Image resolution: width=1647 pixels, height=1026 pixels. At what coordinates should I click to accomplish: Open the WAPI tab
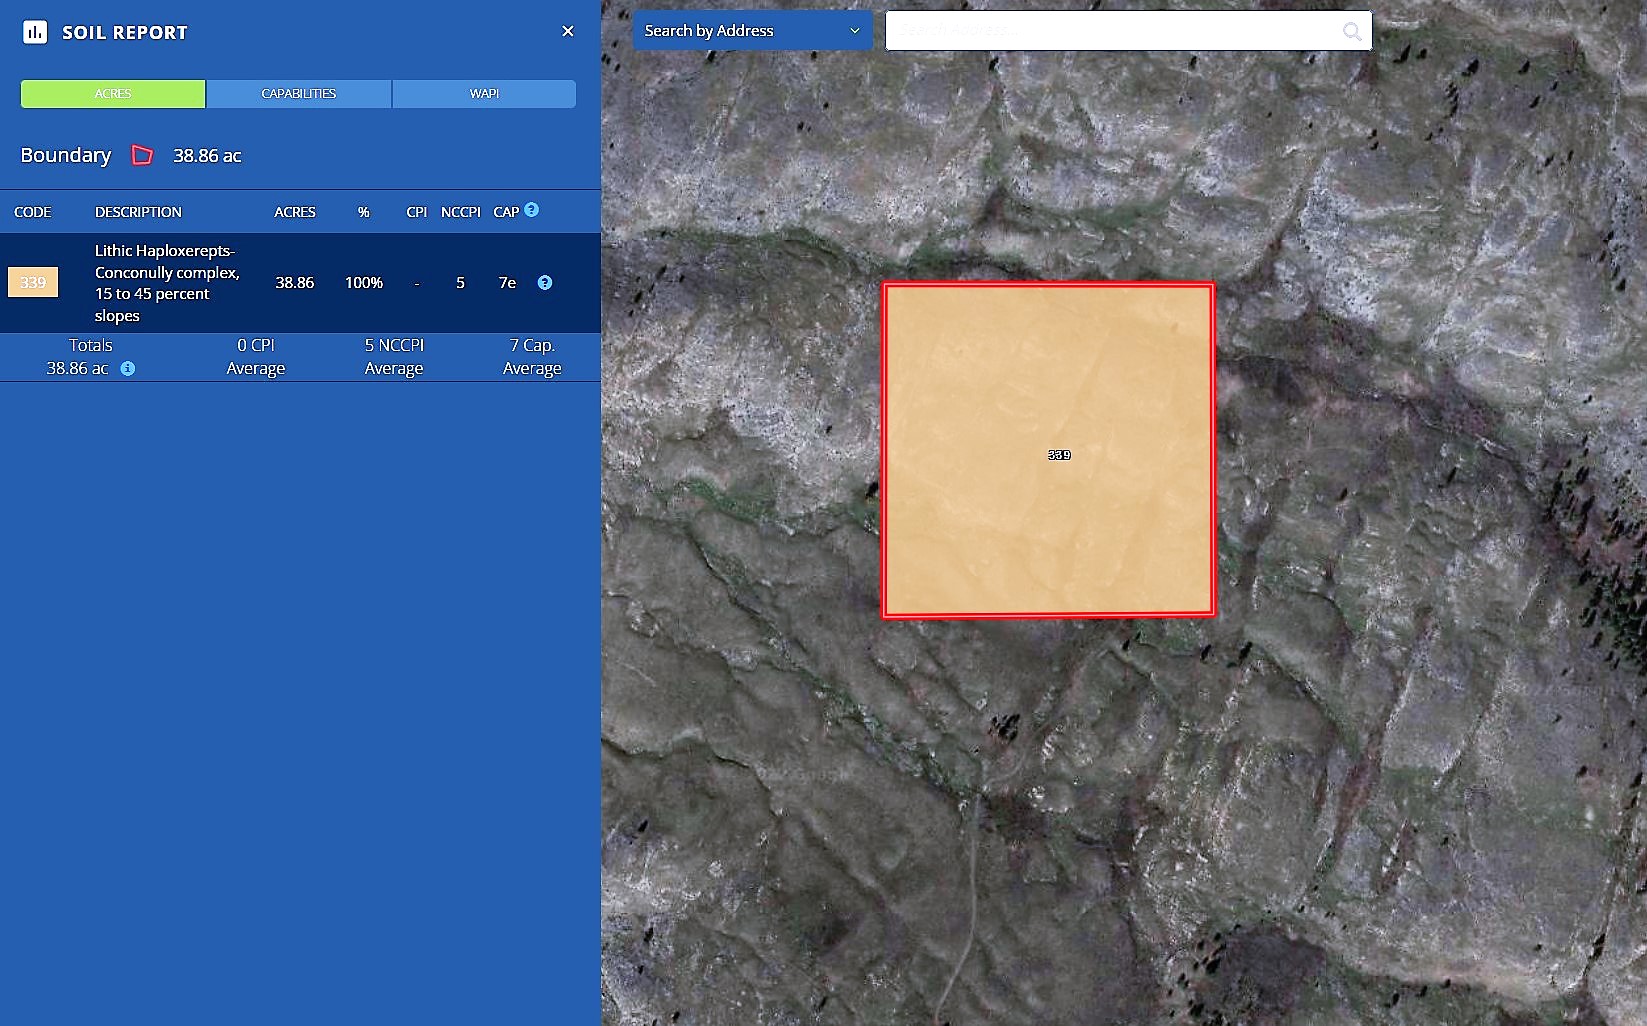484,94
